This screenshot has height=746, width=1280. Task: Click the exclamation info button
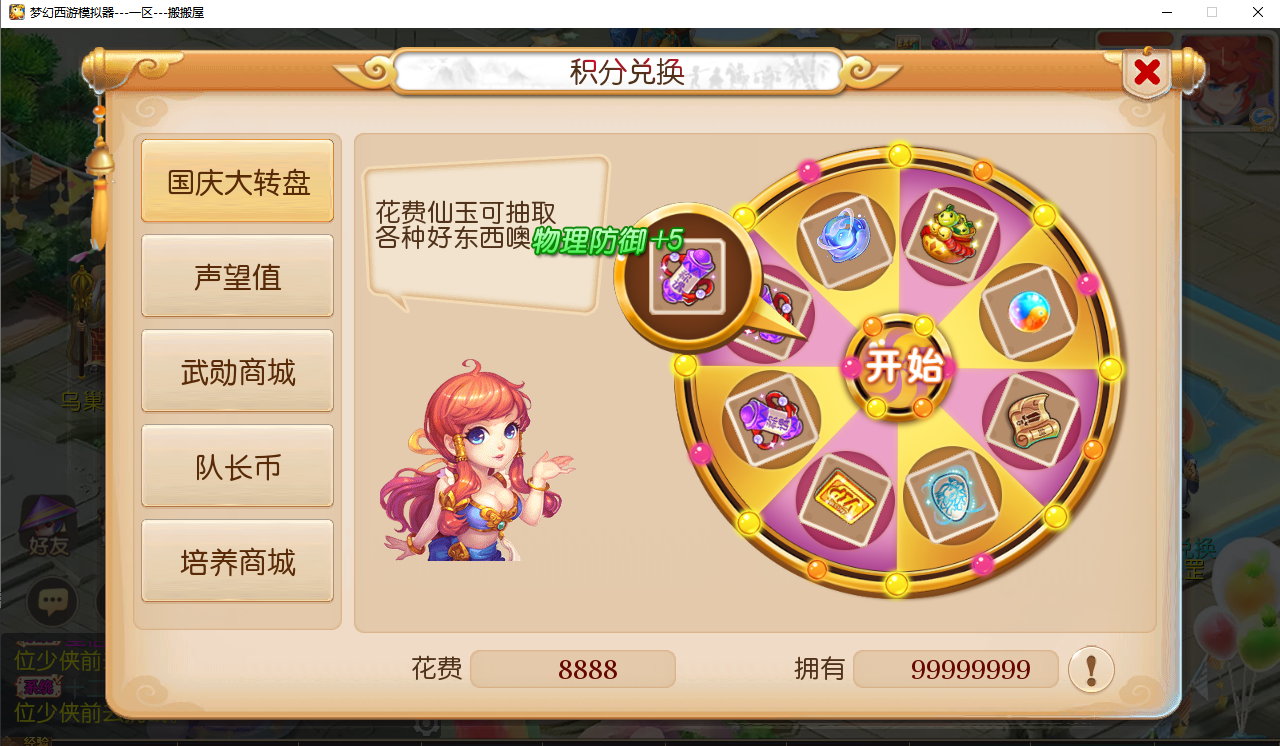pyautogui.click(x=1091, y=668)
